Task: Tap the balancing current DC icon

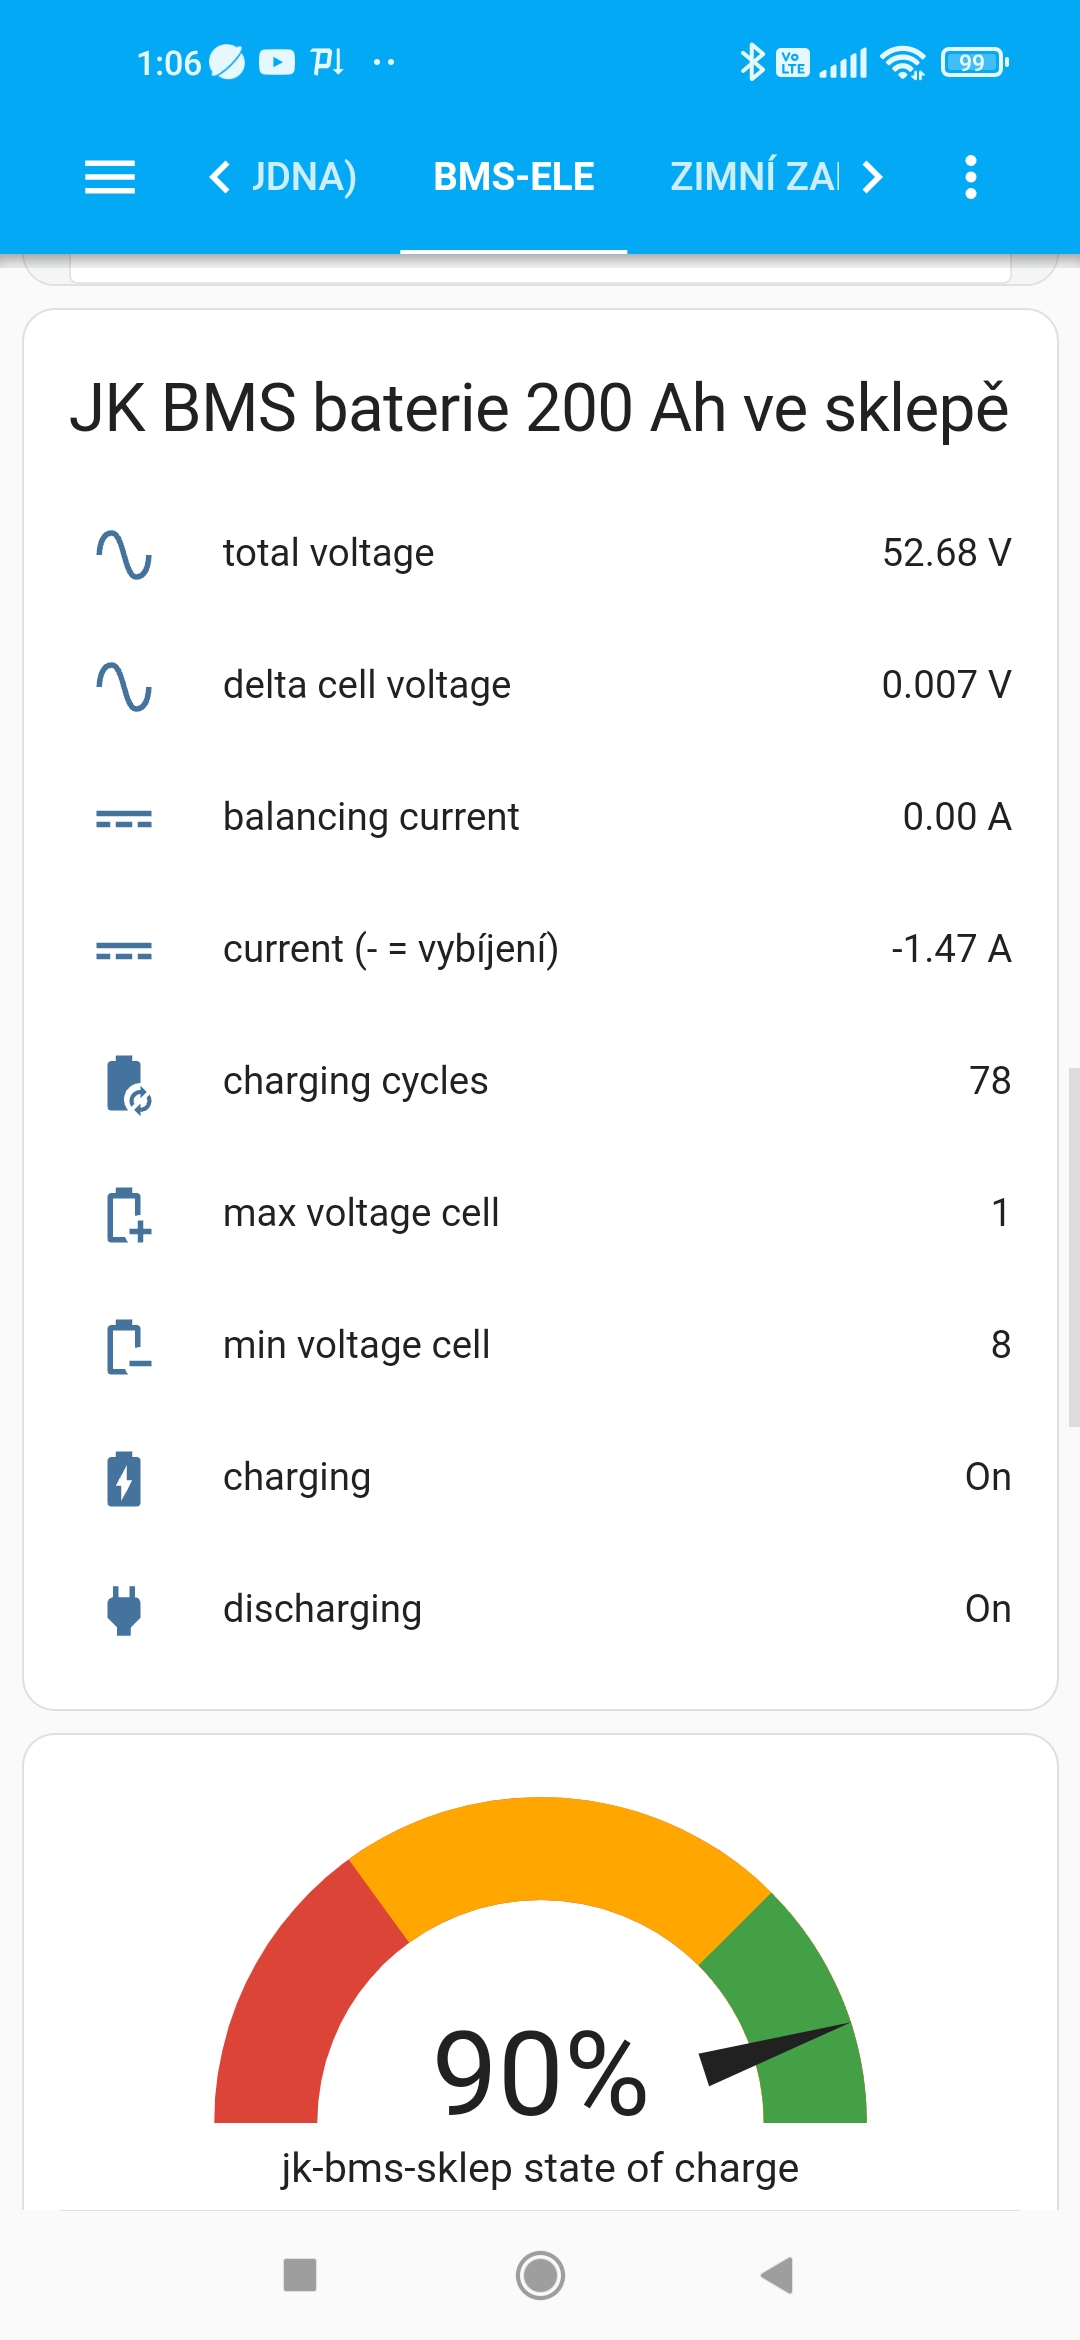Action: [x=124, y=819]
